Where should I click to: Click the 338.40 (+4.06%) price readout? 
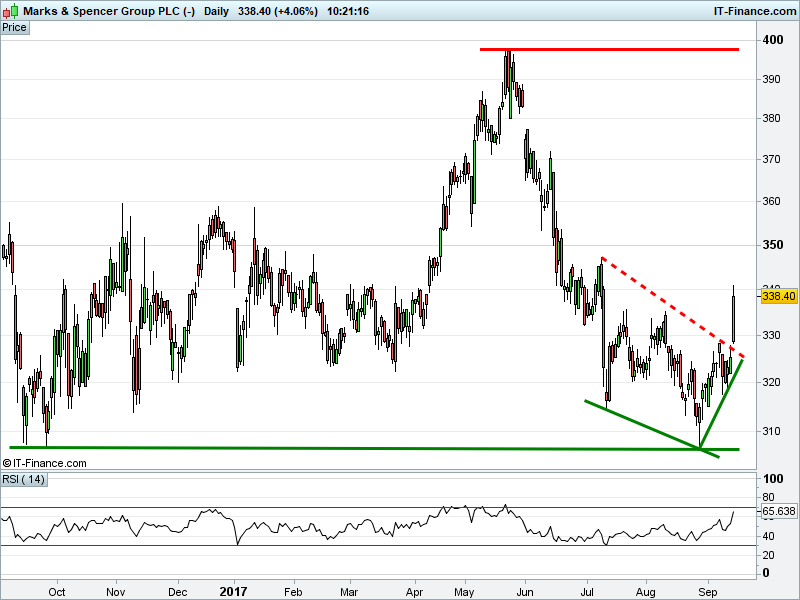click(278, 11)
